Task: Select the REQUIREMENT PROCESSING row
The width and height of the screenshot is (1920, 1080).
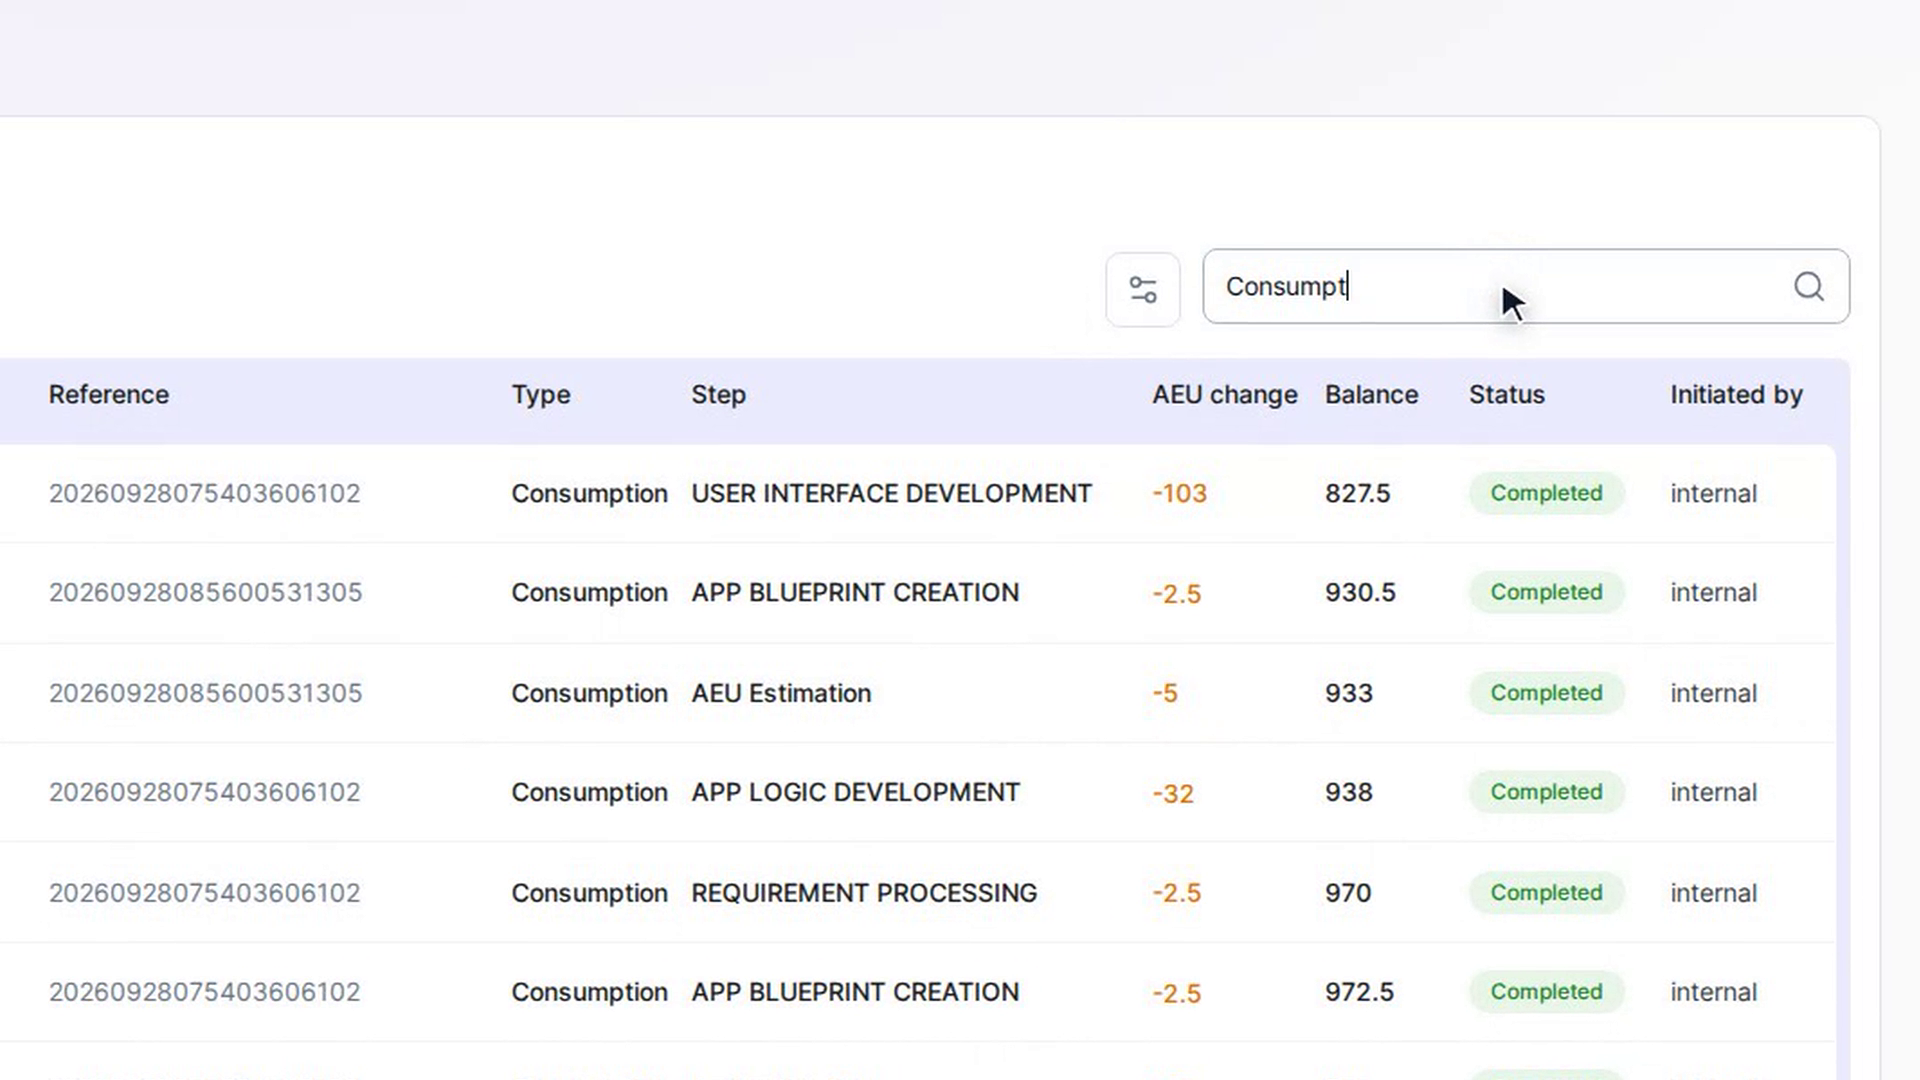Action: point(918,892)
